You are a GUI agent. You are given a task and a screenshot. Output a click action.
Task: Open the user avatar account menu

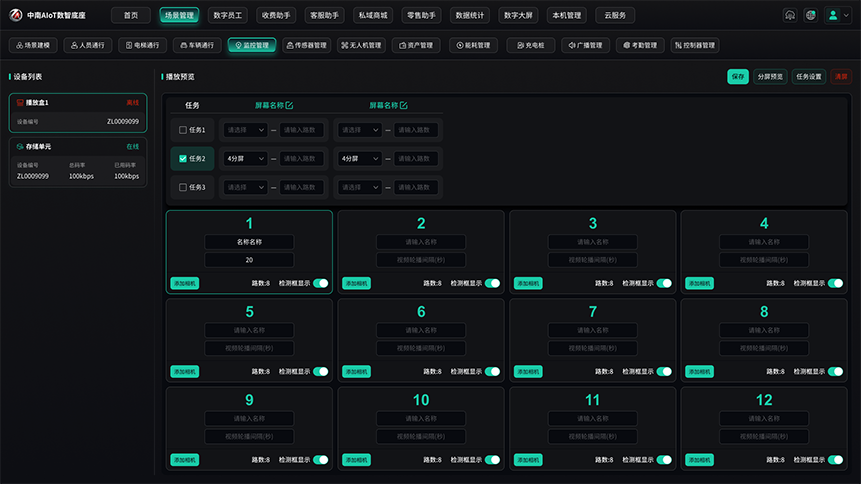pos(837,15)
